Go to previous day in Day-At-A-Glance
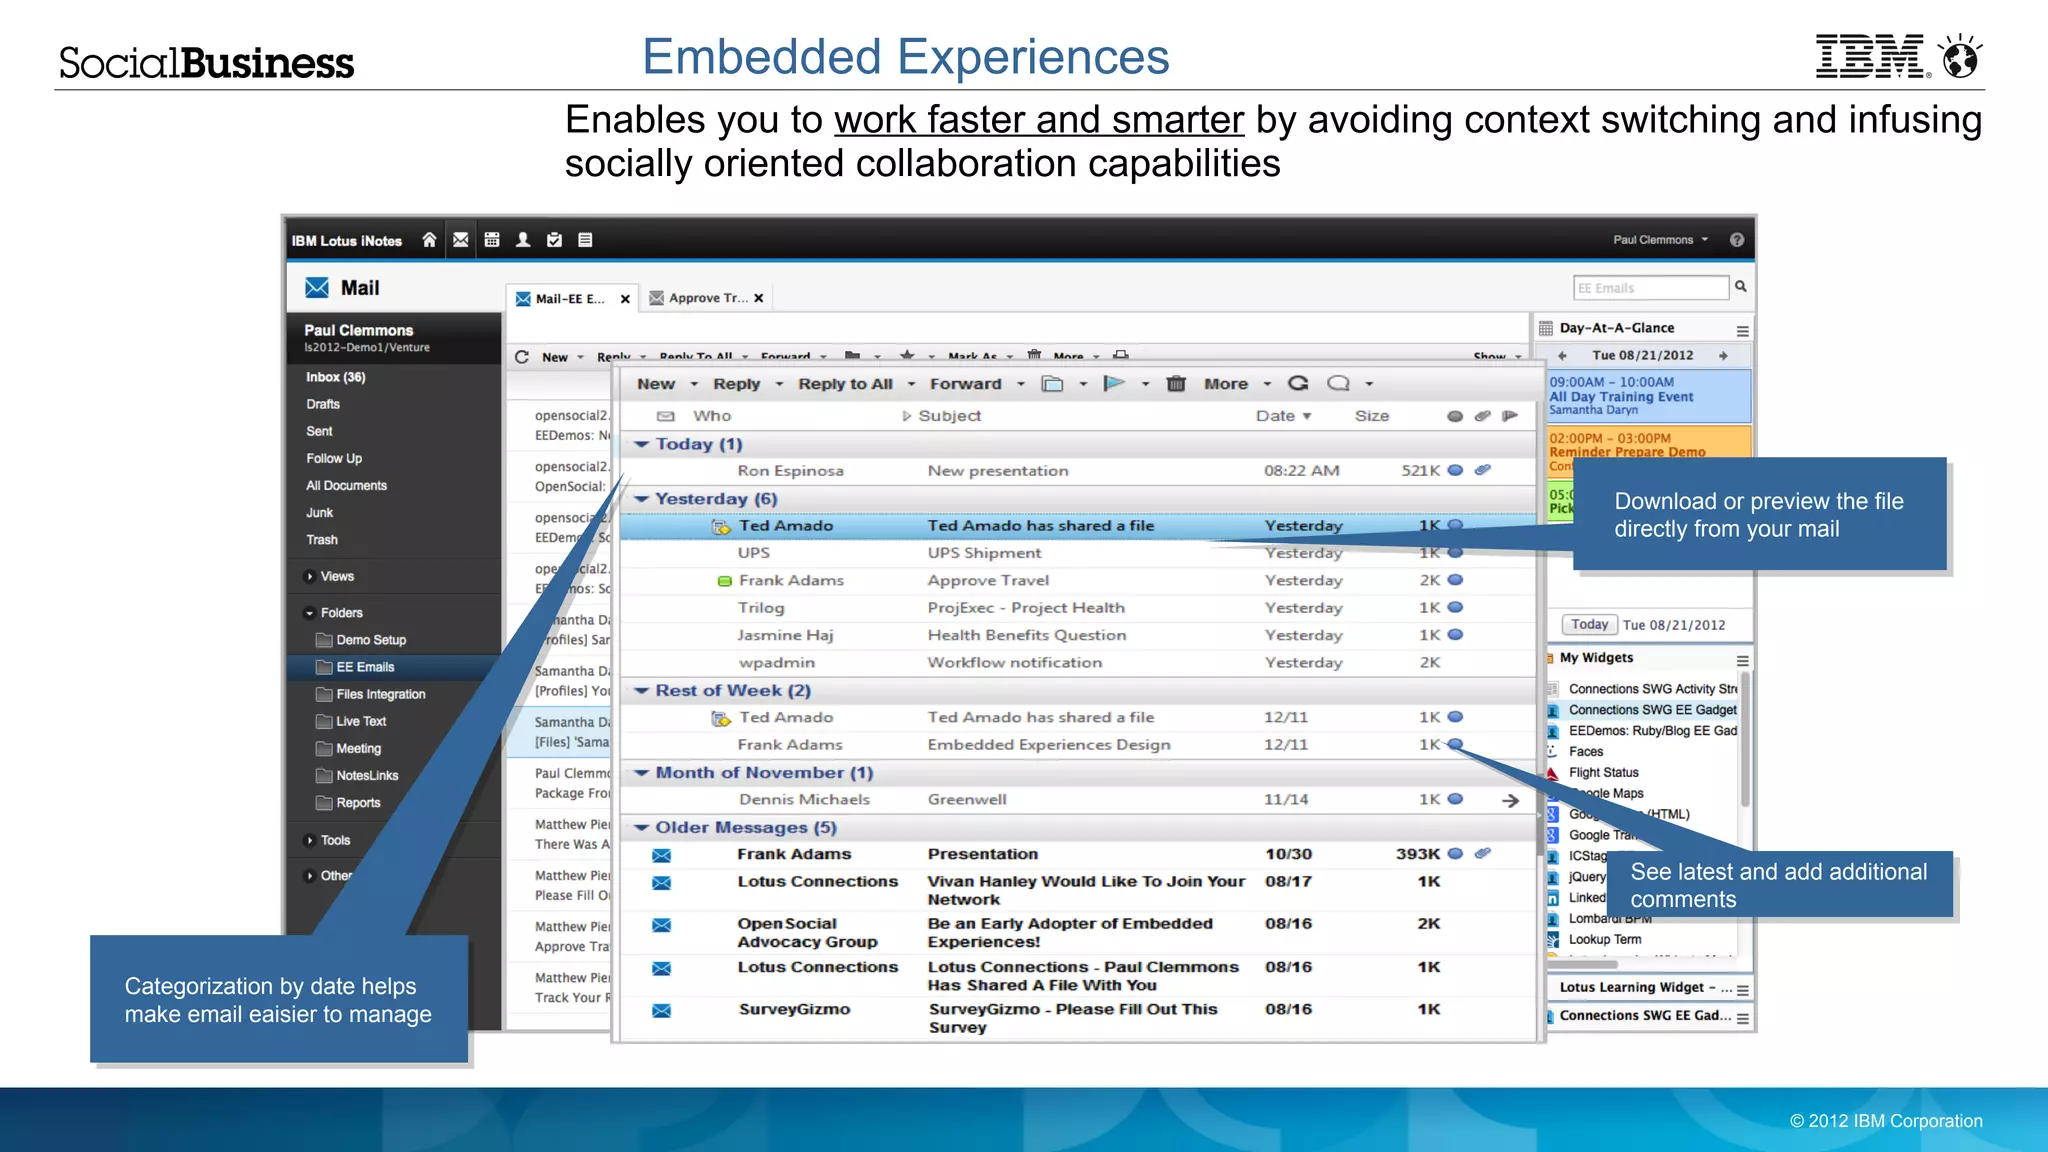The width and height of the screenshot is (2048, 1152). click(1562, 355)
